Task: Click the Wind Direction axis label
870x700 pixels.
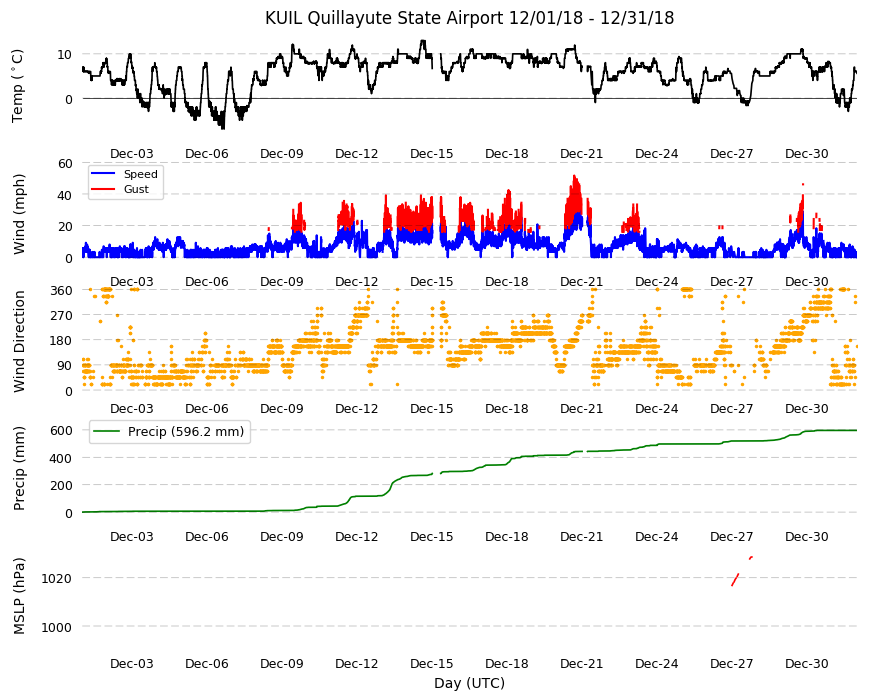Action: [19, 341]
